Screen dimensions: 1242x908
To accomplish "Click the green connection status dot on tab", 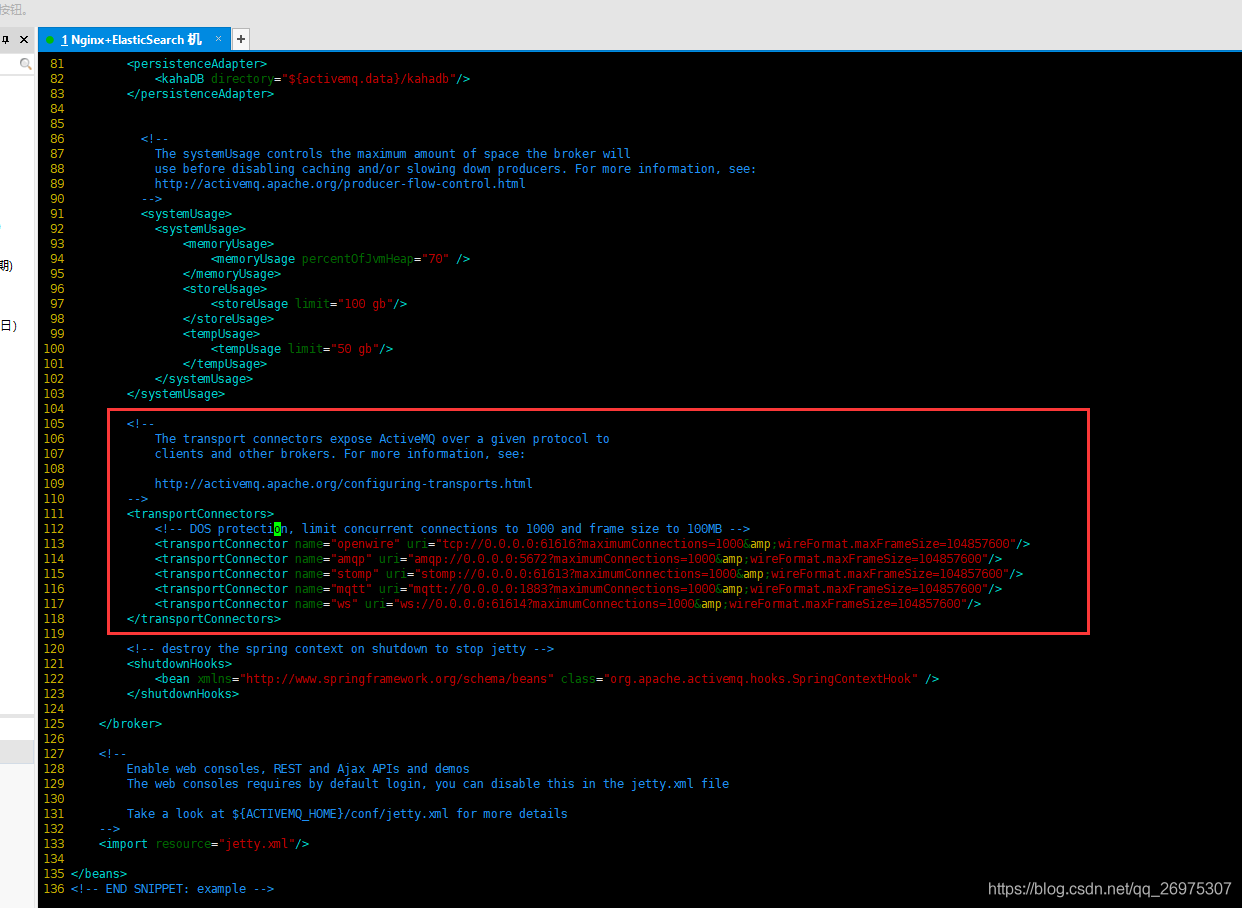I will (50, 40).
